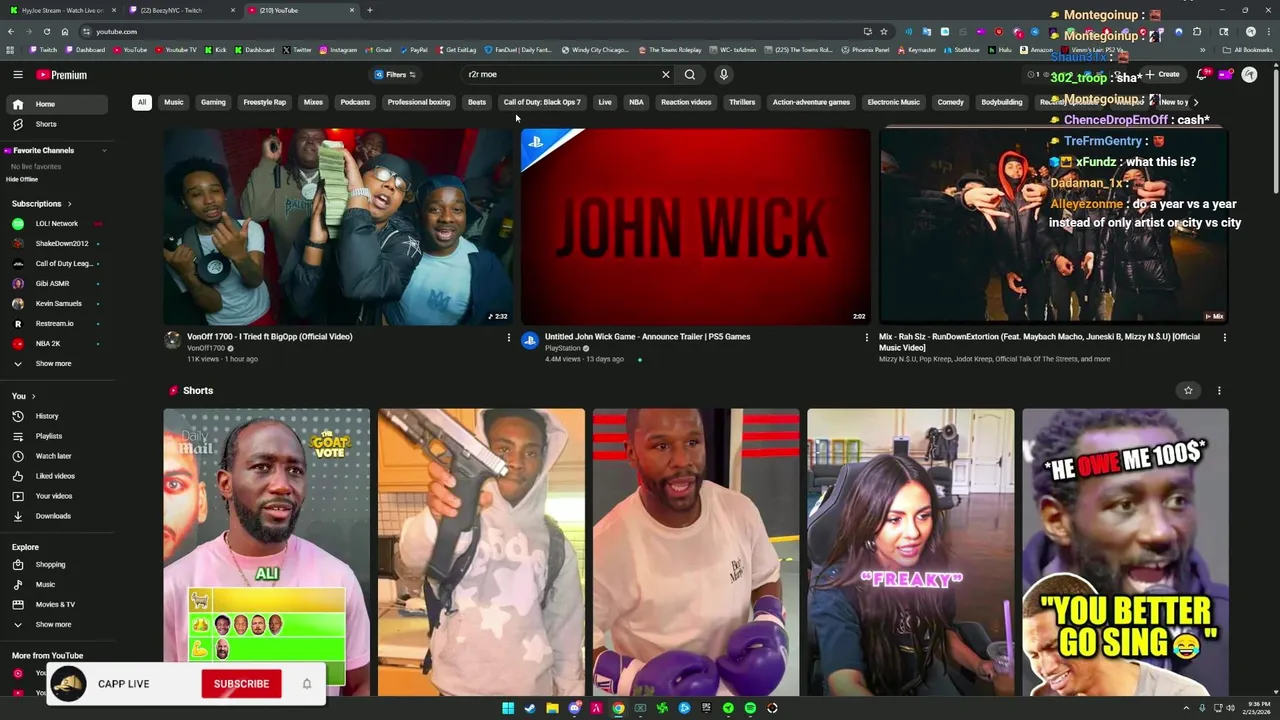The width and height of the screenshot is (1280, 720).
Task: Select the Professional boxing chip
Action: tap(418, 102)
